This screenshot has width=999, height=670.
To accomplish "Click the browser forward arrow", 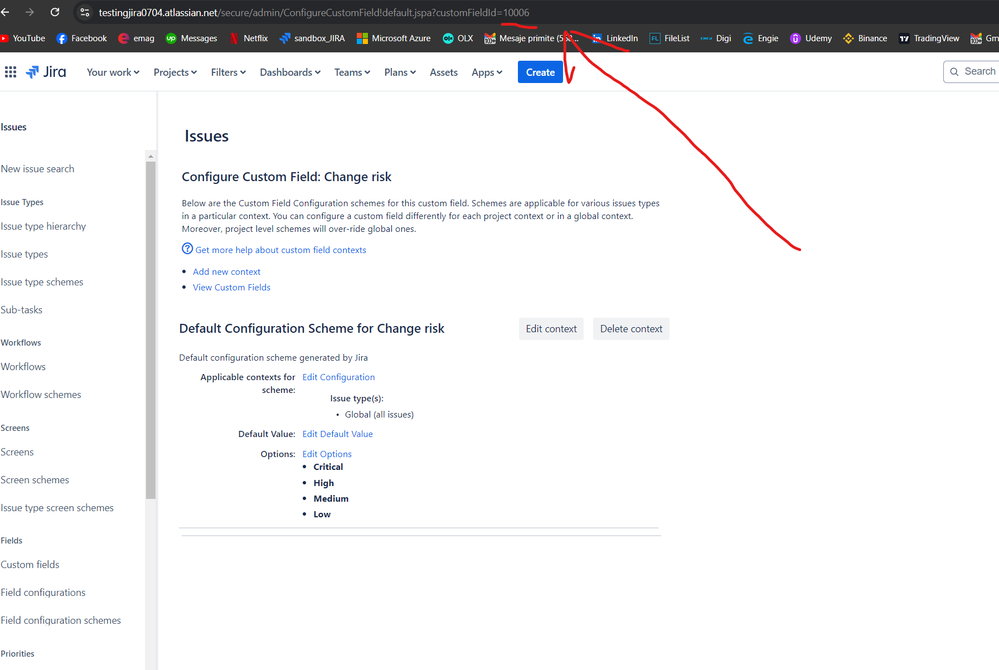I will click(x=29, y=12).
